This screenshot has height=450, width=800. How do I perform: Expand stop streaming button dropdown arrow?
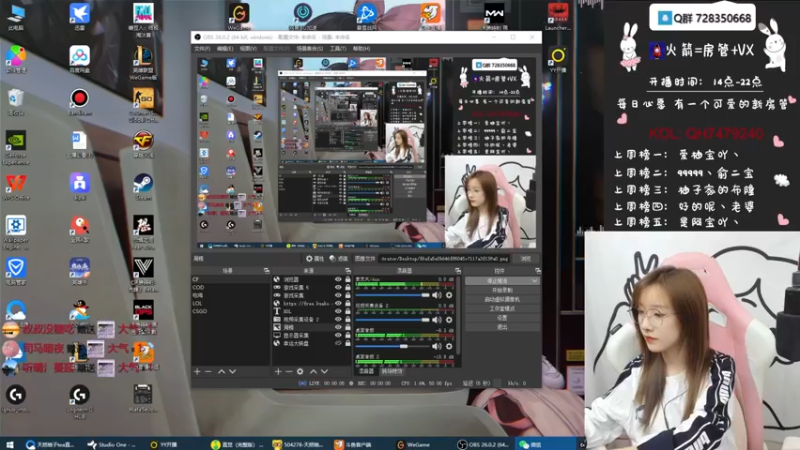(534, 281)
